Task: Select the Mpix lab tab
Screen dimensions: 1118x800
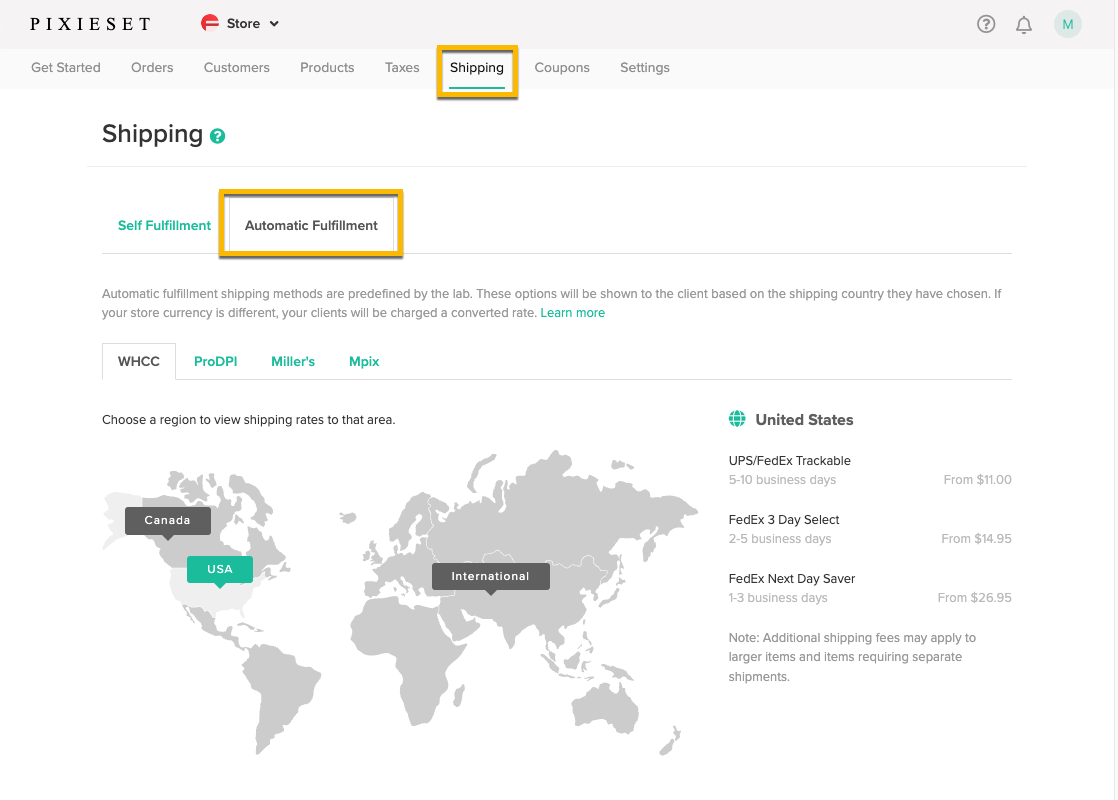Action: point(364,362)
